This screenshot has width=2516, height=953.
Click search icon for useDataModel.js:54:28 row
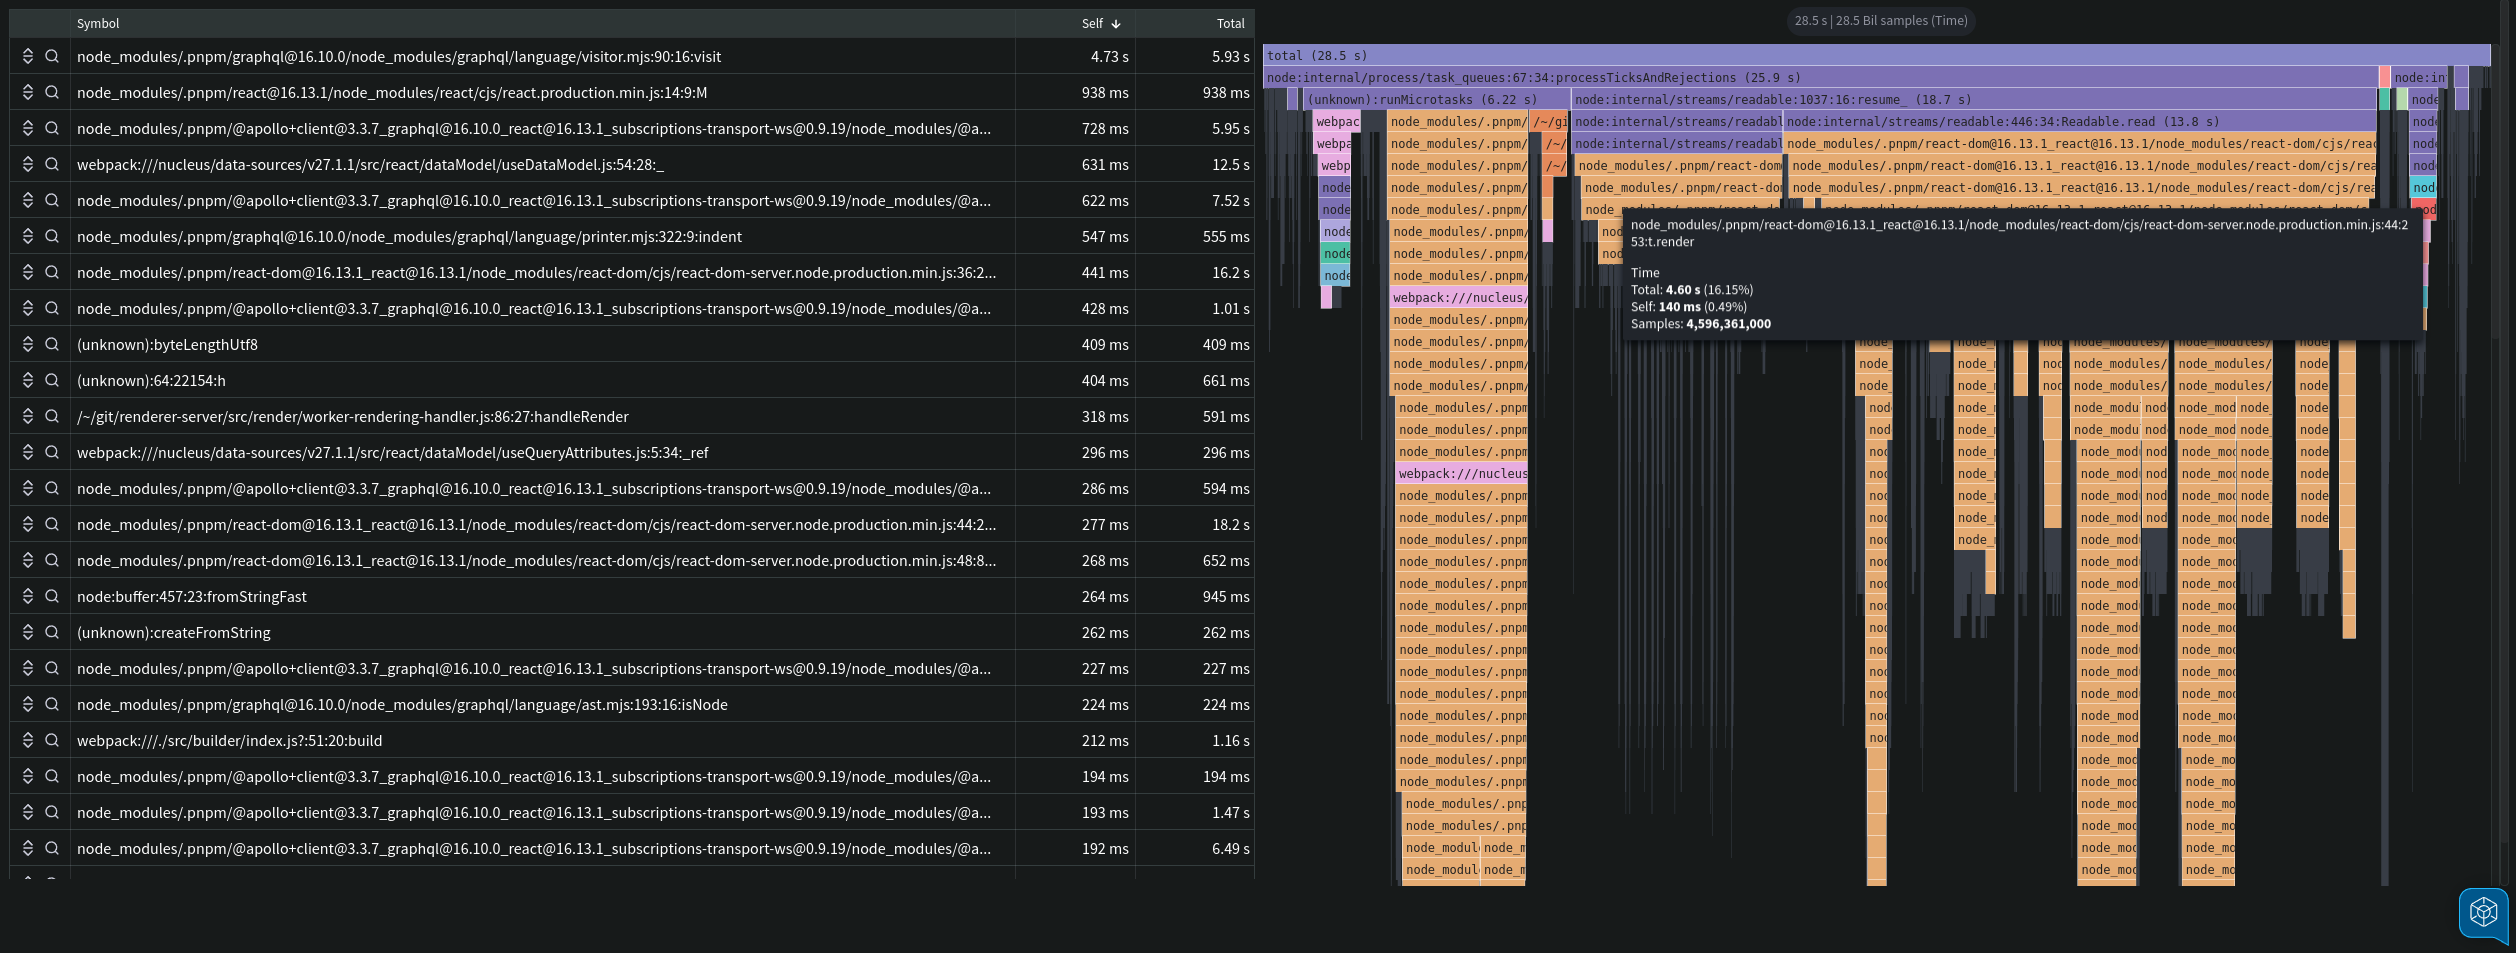[52, 164]
